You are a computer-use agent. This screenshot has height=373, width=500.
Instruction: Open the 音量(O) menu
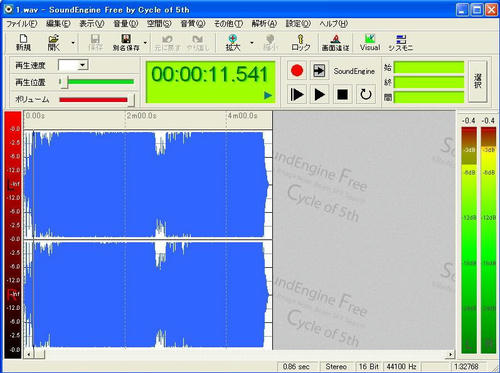click(126, 24)
